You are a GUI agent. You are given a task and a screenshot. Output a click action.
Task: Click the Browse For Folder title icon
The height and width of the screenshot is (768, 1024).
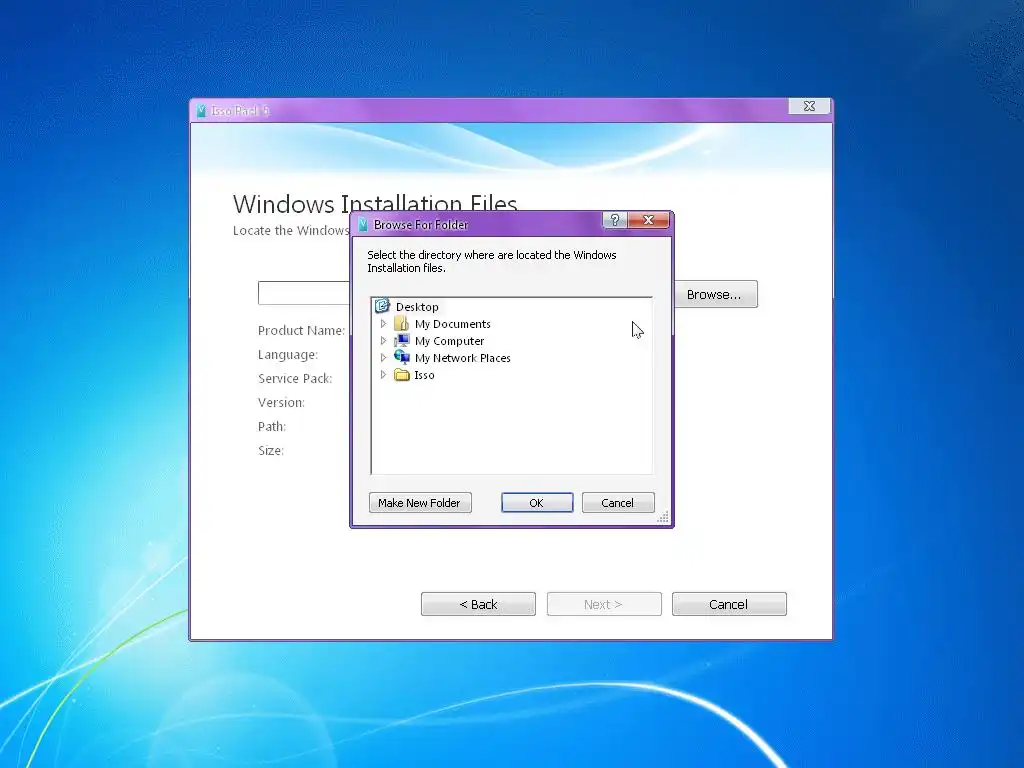click(x=363, y=225)
